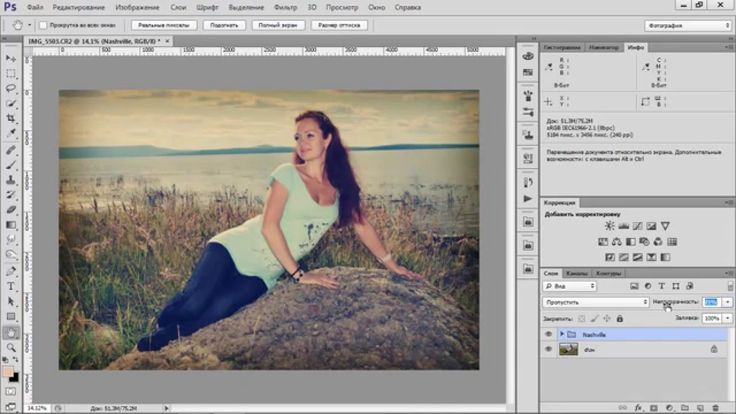Open the blend mode dropdown Пропустить
Viewport: 736px width, 414px height.
596,302
